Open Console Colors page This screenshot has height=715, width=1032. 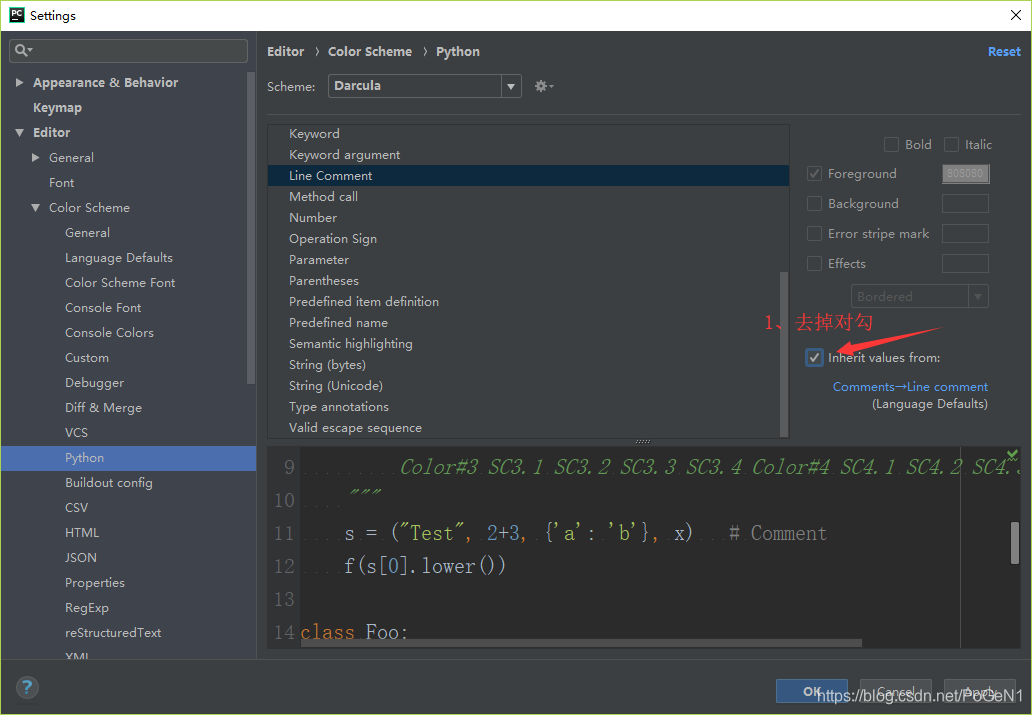click(x=109, y=332)
